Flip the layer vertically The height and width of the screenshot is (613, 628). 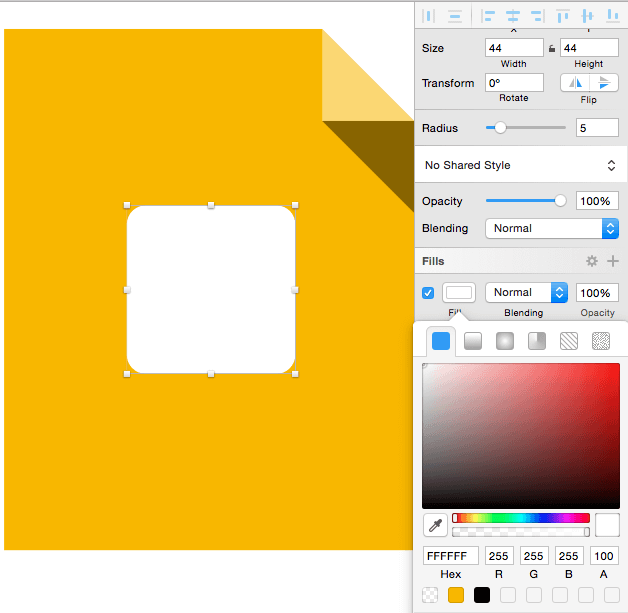(x=604, y=83)
